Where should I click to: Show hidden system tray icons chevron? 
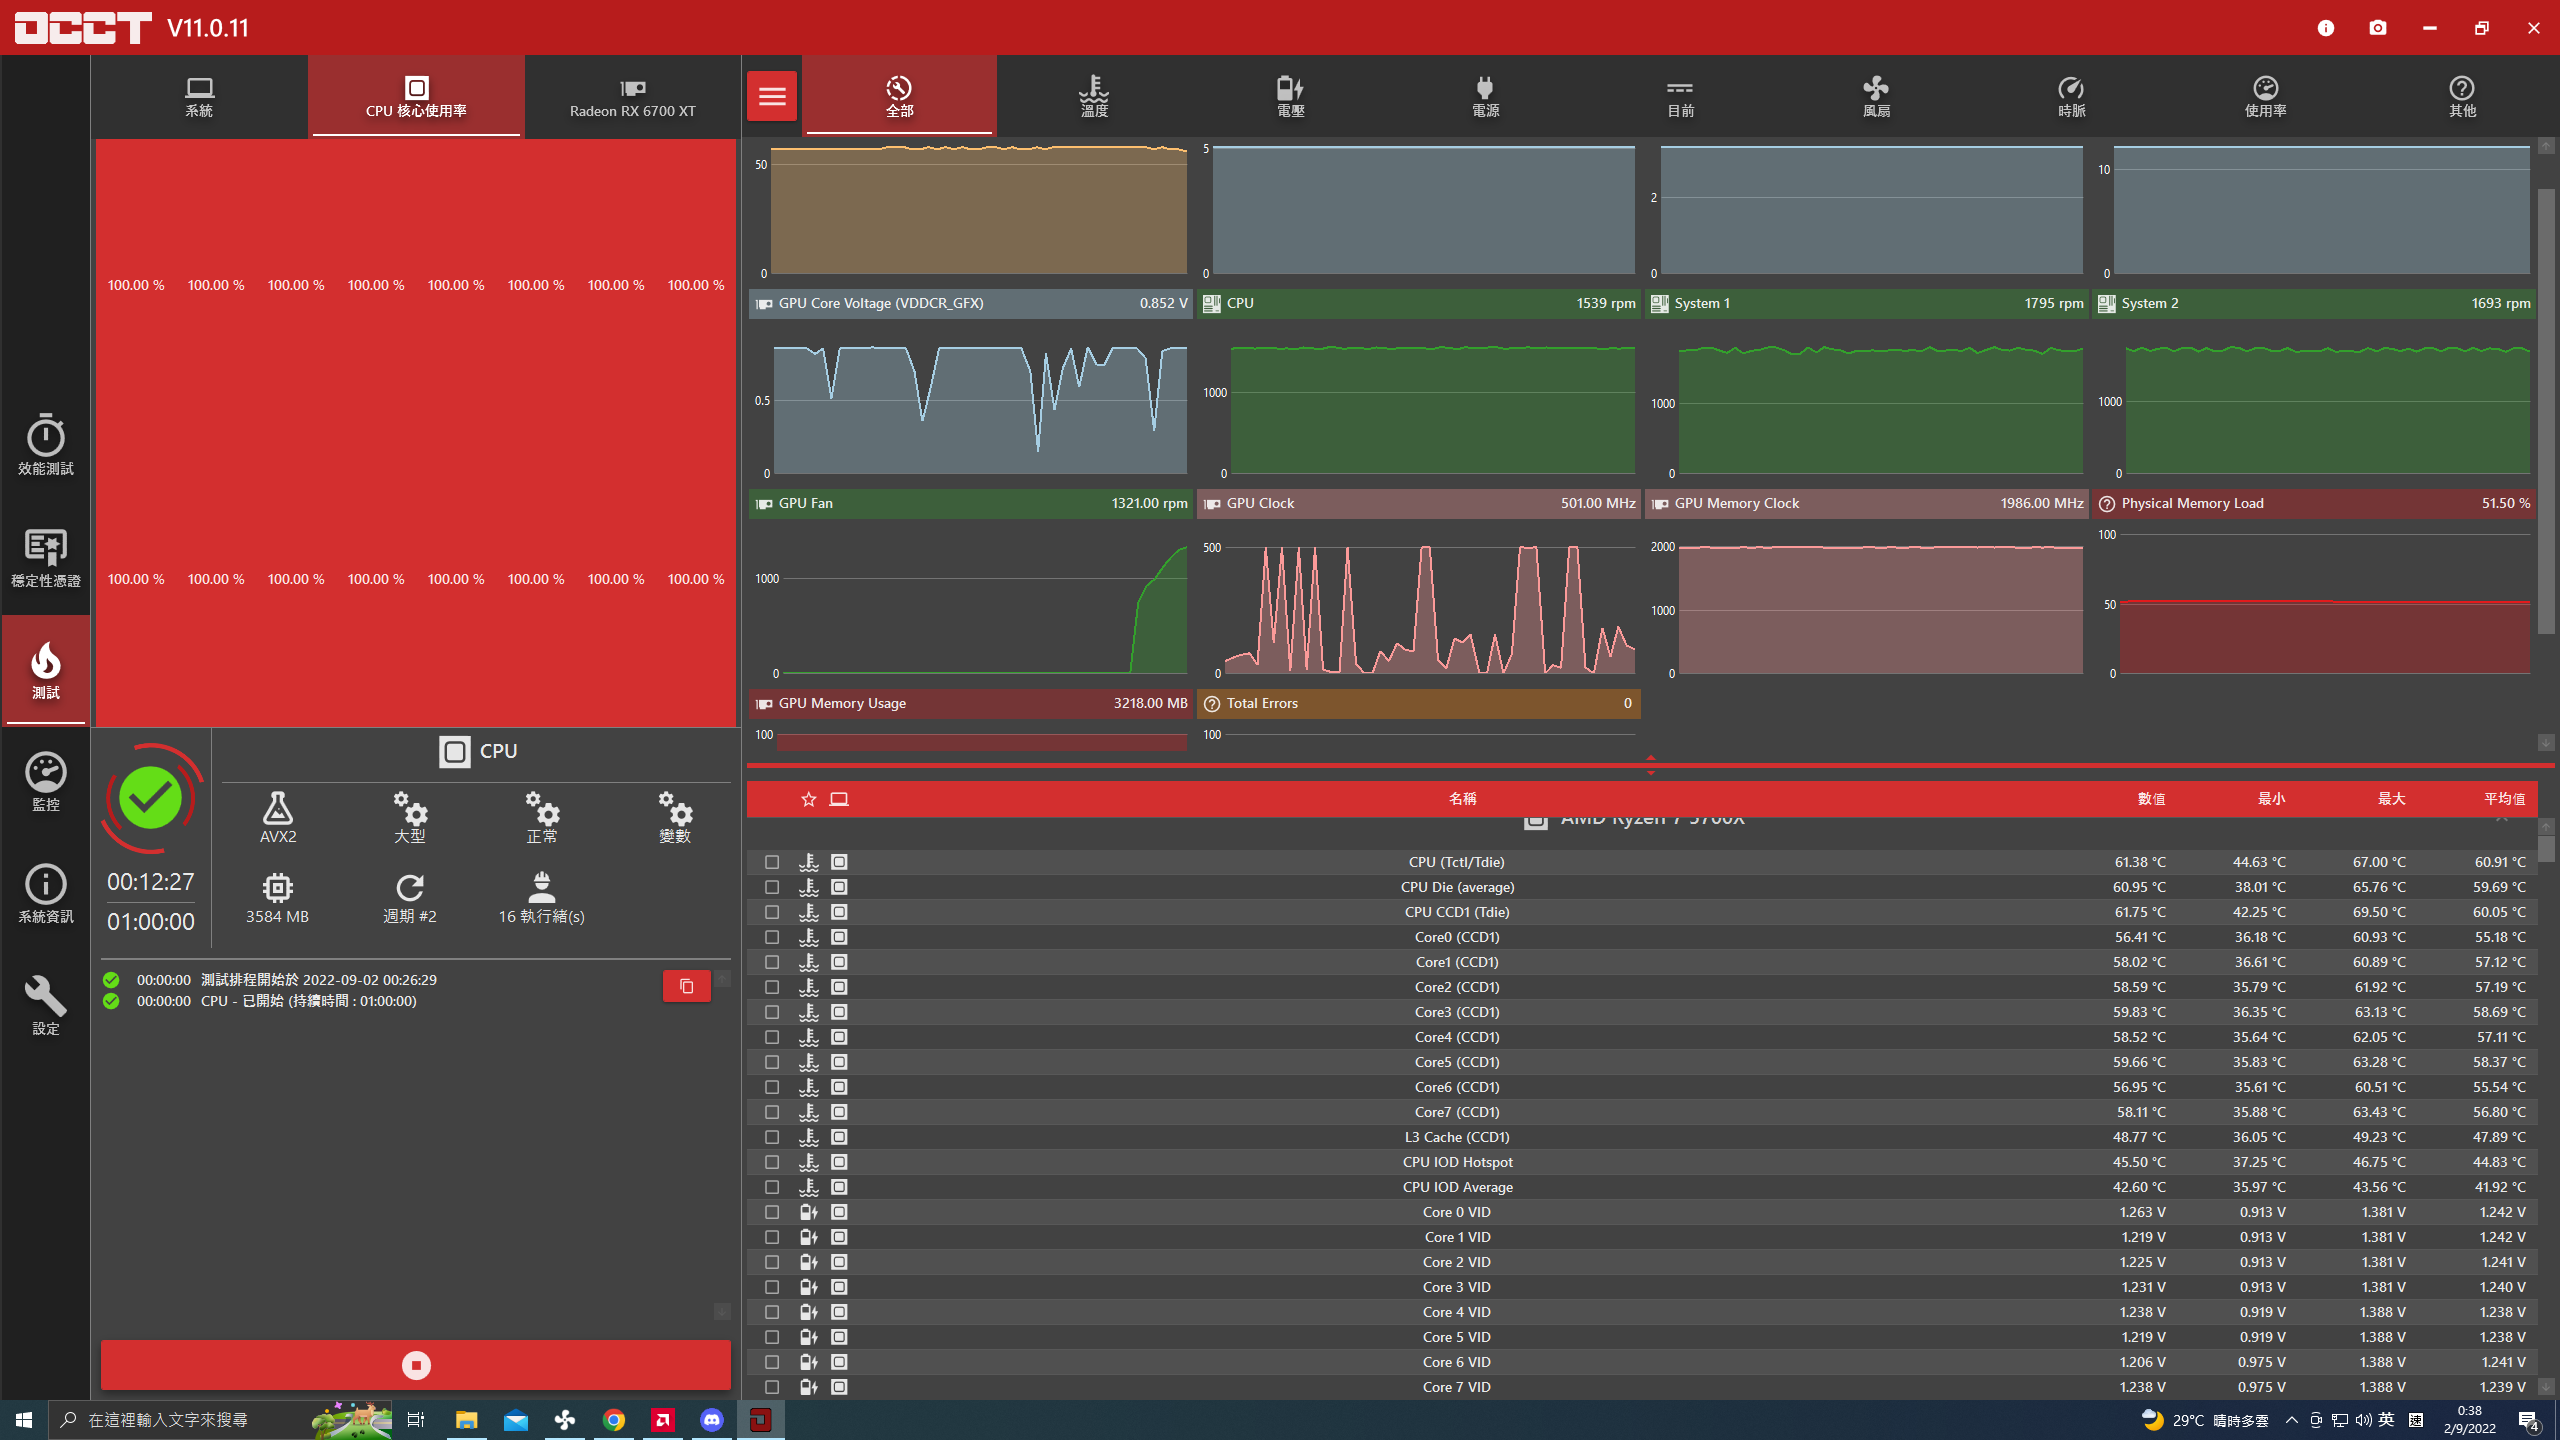pos(2291,1420)
